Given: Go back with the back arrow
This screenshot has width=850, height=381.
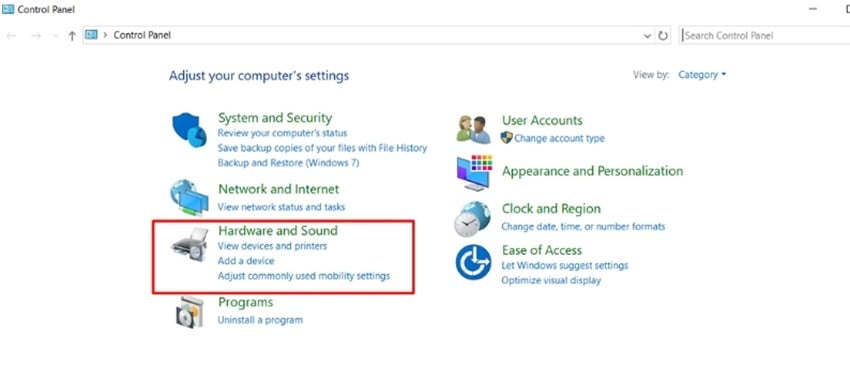Looking at the screenshot, I should click(x=11, y=36).
